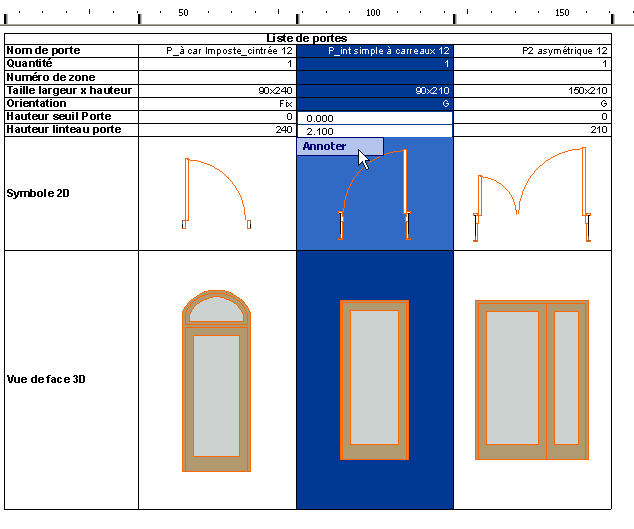Click threshold height 0 of P_à car Imposte_cintrée
The height and width of the screenshot is (529, 634).
click(218, 116)
